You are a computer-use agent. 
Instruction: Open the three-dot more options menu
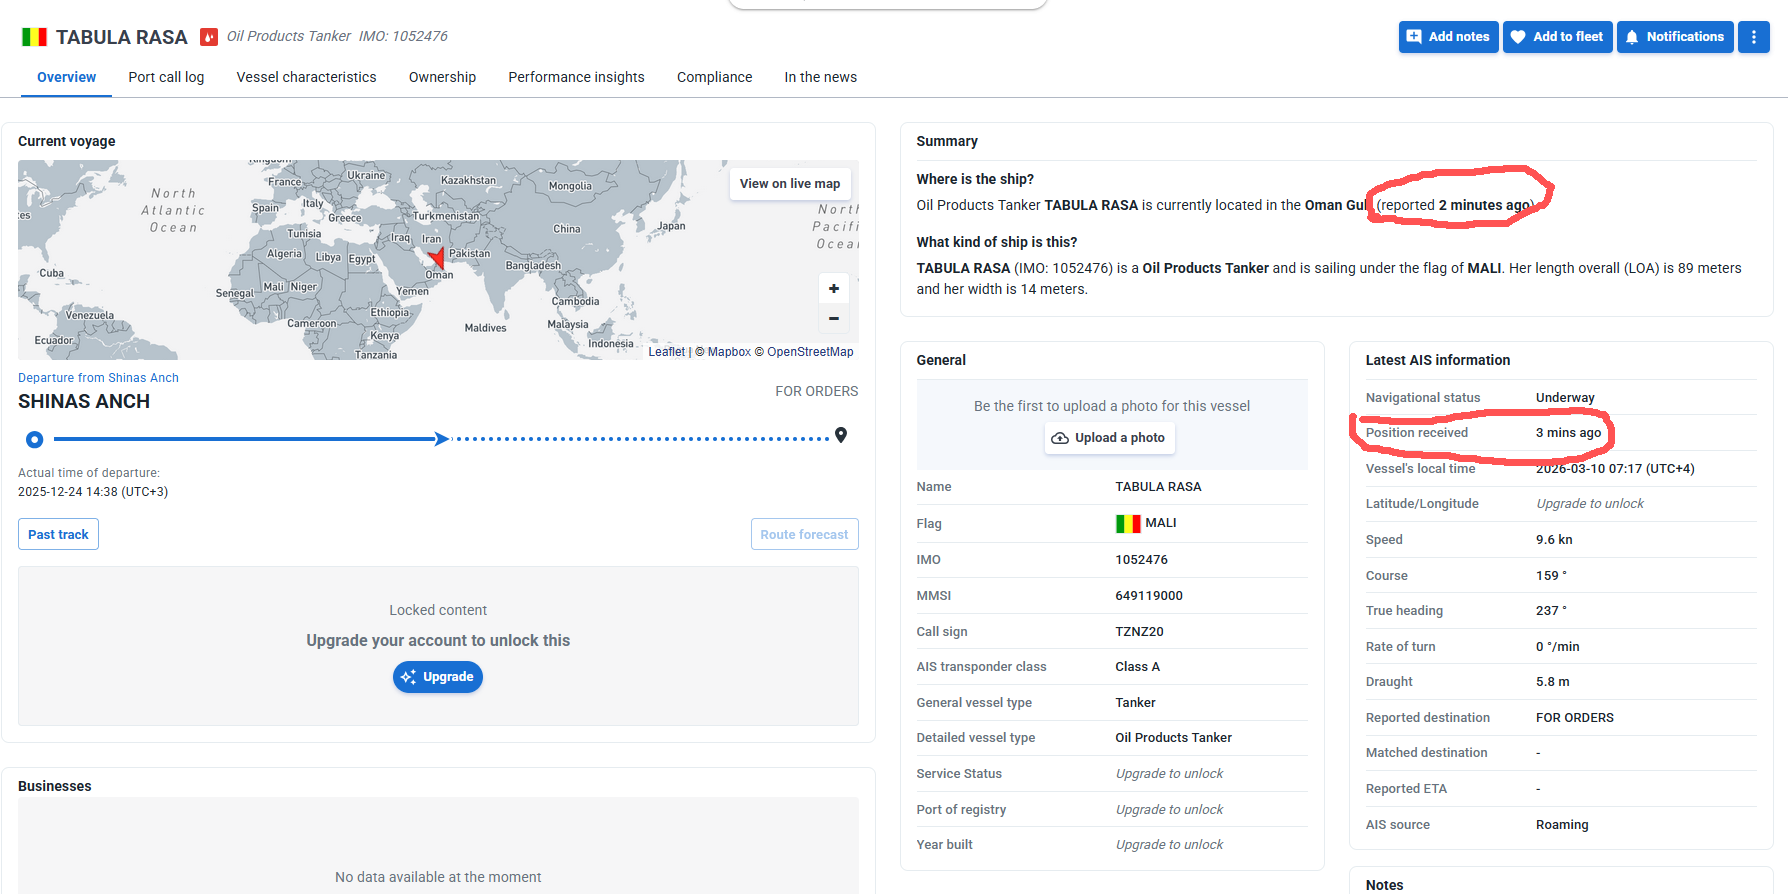point(1753,37)
